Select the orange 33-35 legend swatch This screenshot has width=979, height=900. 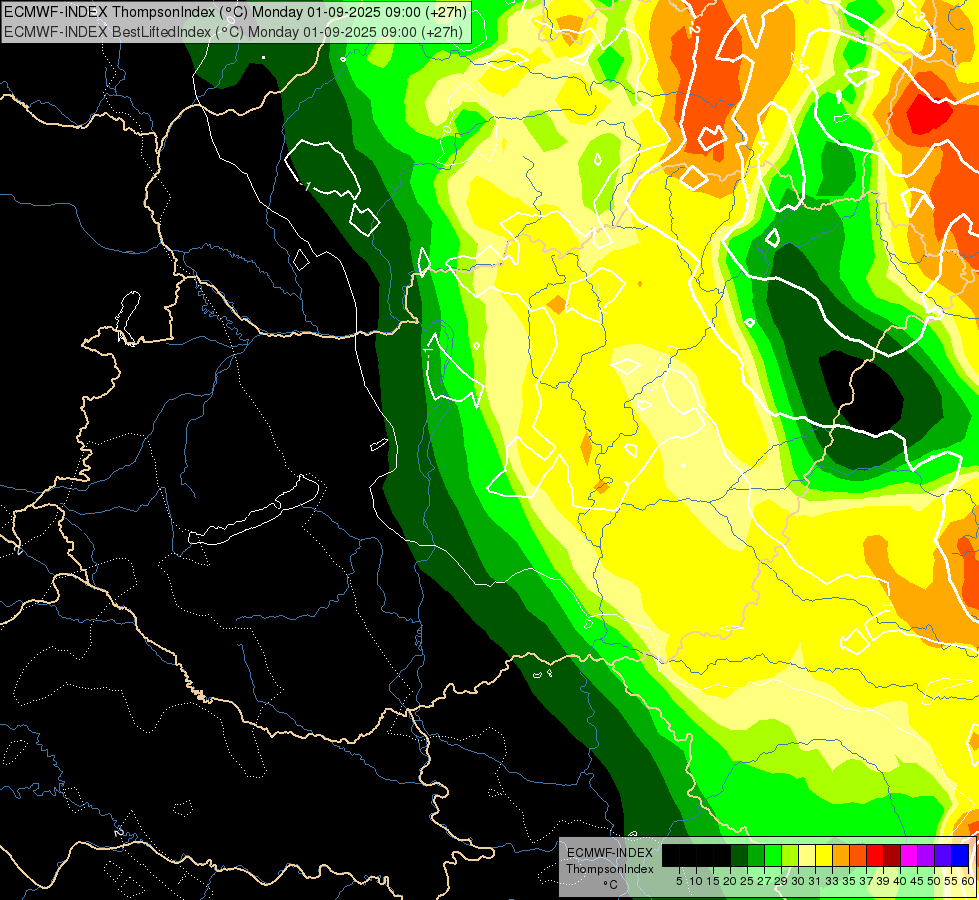pyautogui.click(x=841, y=855)
